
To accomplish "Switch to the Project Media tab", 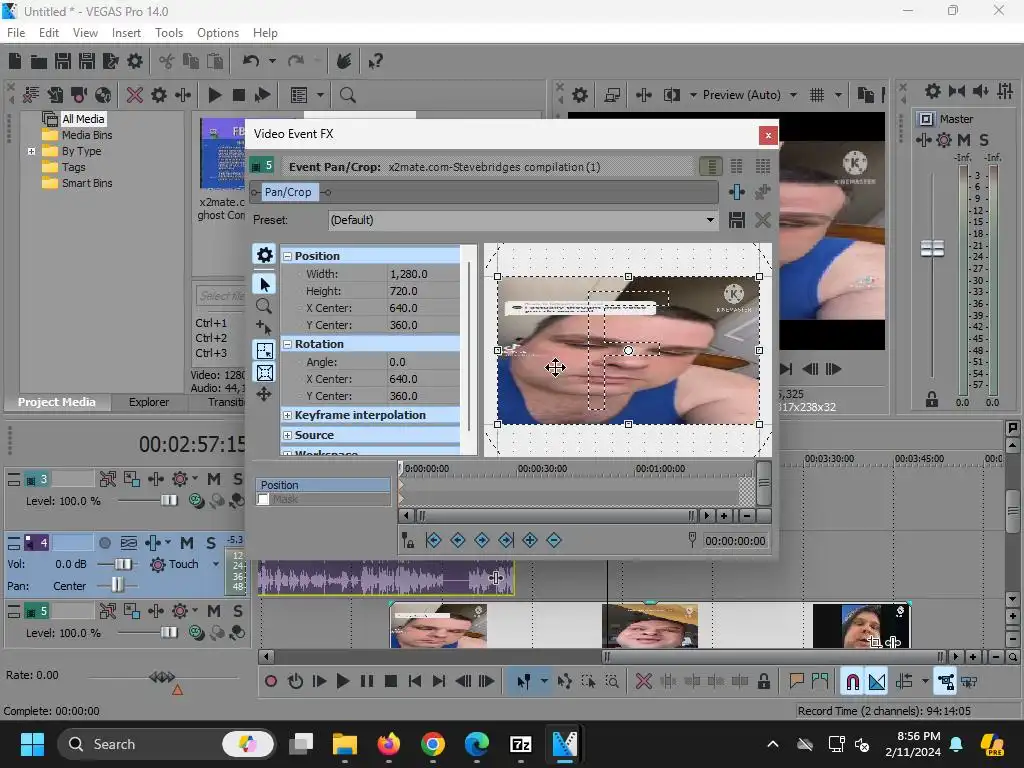I will tap(56, 402).
